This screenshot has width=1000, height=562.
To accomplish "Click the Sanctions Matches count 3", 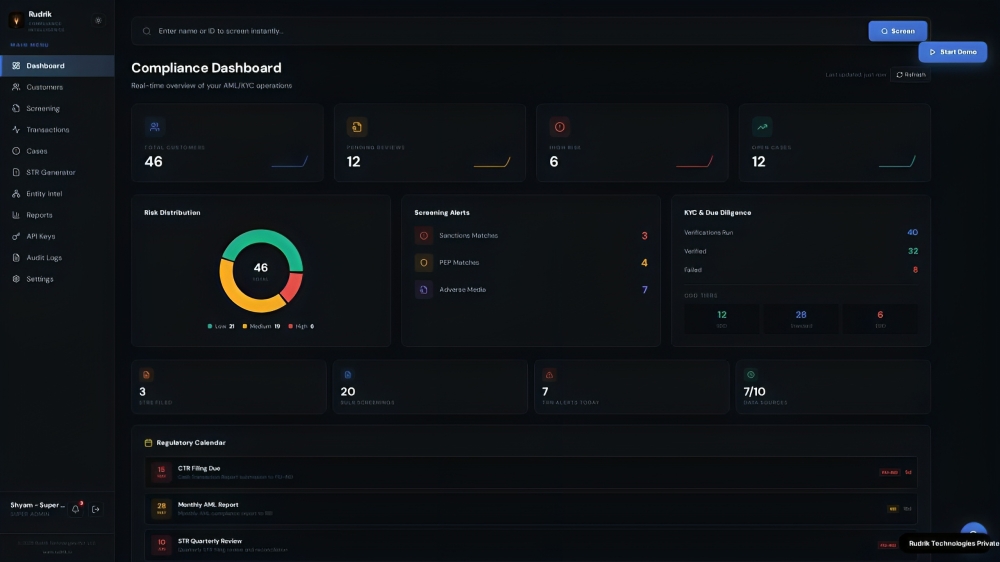I will tap(644, 235).
